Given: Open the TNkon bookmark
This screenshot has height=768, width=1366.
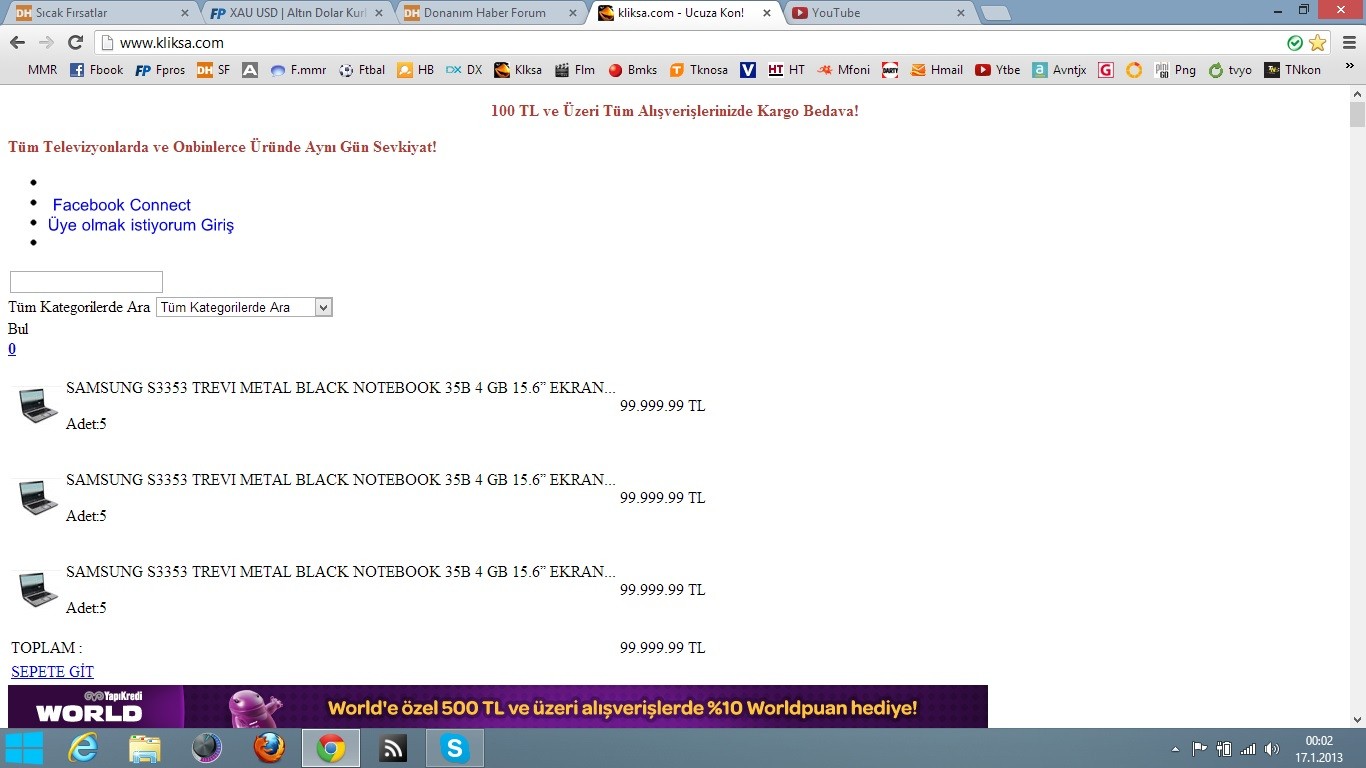Looking at the screenshot, I should tap(1293, 70).
